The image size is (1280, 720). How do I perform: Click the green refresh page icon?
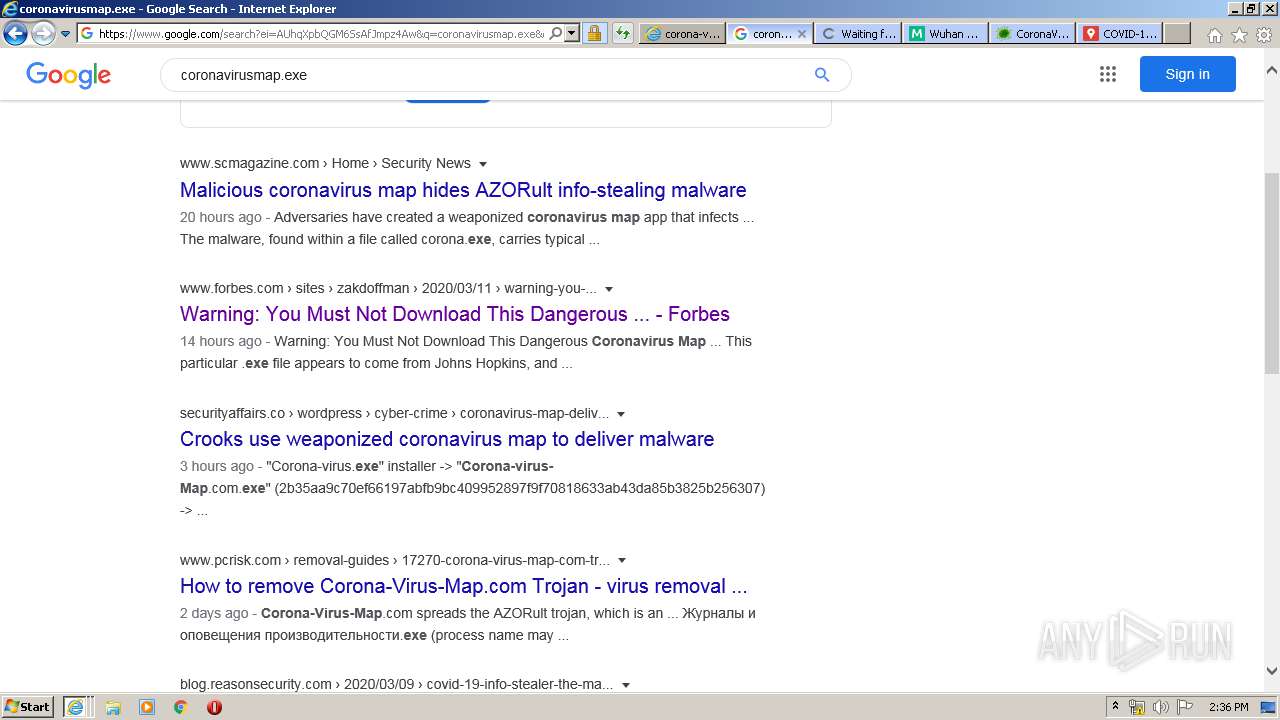click(x=623, y=33)
